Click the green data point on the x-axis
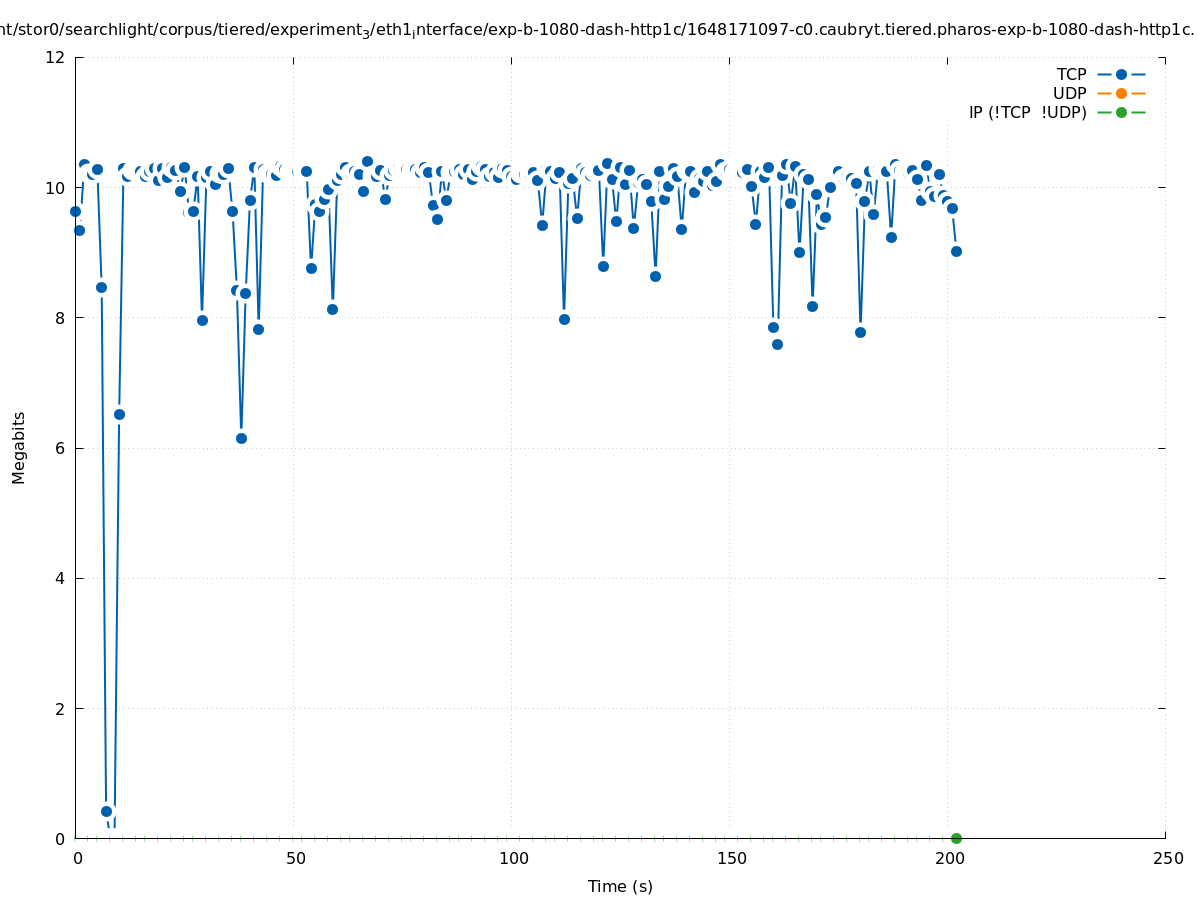The width and height of the screenshot is (1197, 900). 956,838
